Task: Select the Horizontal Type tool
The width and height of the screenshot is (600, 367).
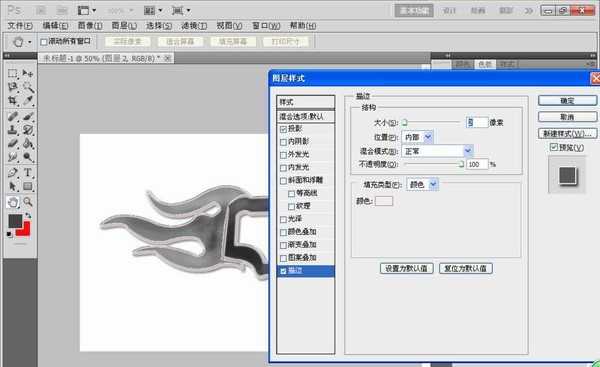Action: click(28, 173)
